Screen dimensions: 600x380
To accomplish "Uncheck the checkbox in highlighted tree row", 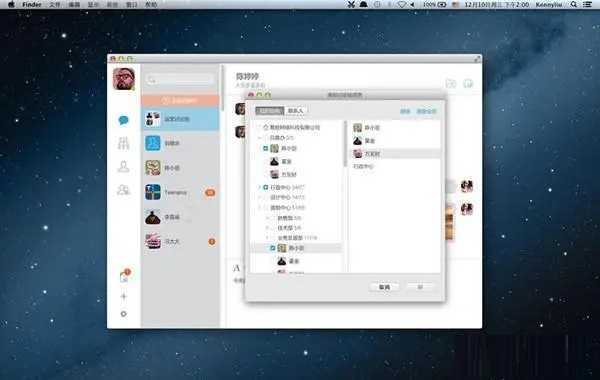I will (x=273, y=248).
